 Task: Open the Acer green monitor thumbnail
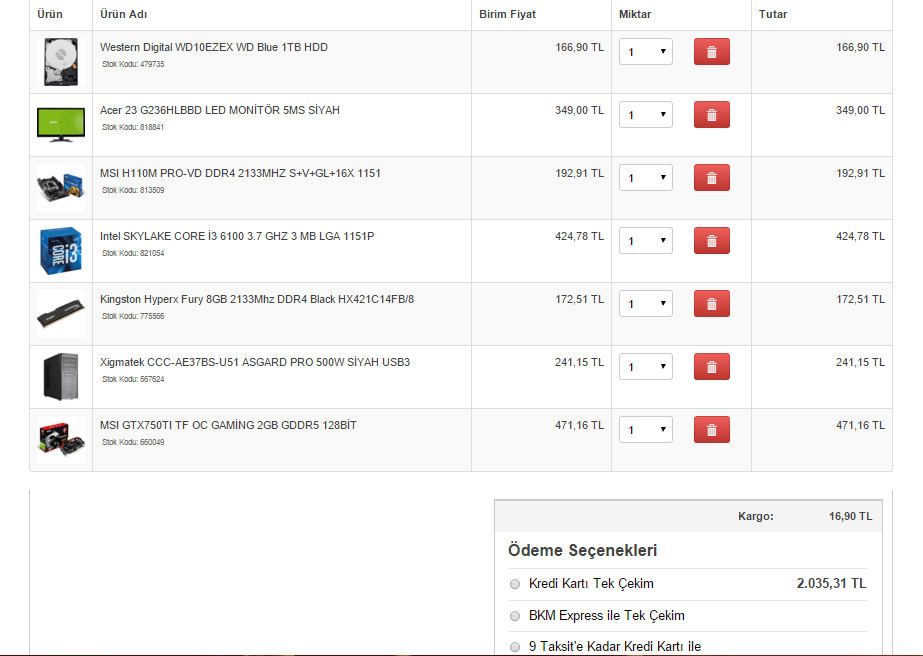61,125
